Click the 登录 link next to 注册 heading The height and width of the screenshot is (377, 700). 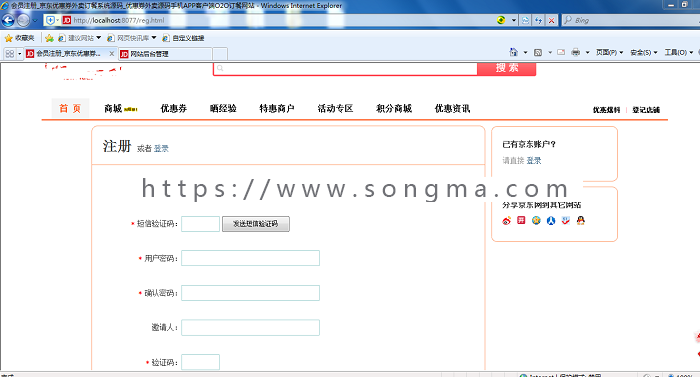(x=161, y=148)
